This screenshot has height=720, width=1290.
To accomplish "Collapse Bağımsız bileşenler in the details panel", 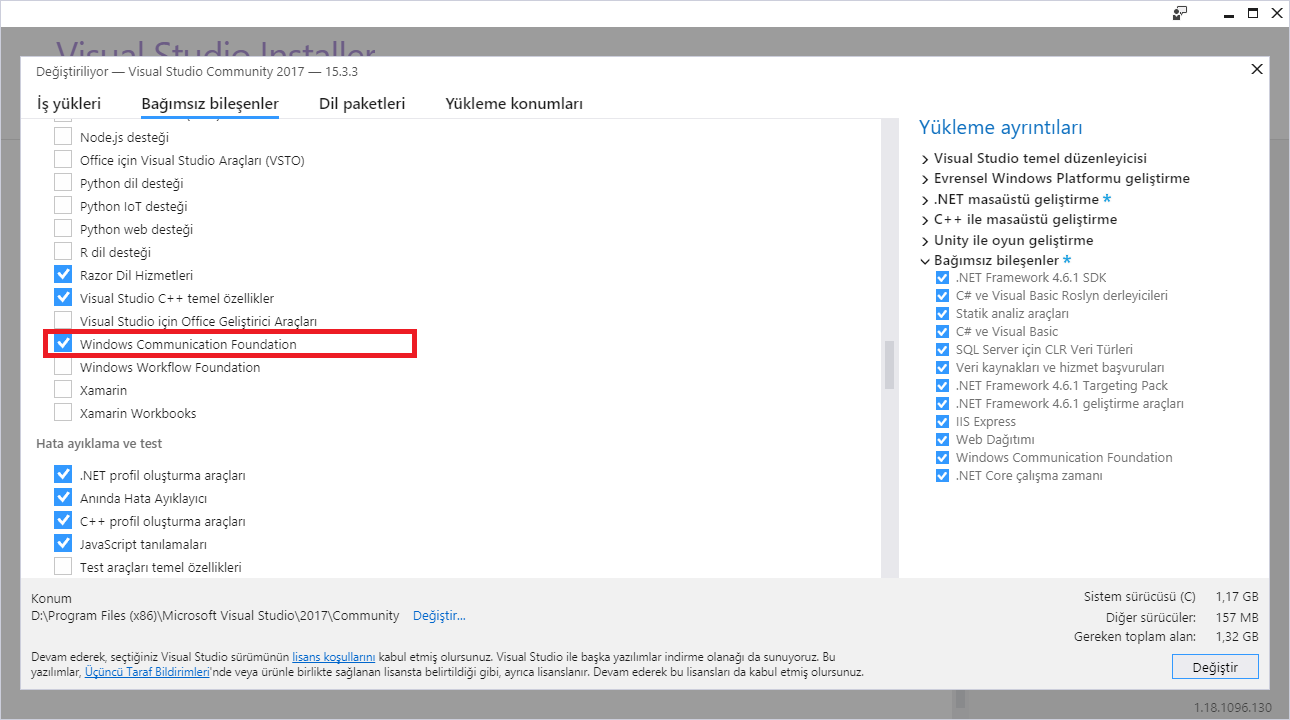I will tap(925, 261).
